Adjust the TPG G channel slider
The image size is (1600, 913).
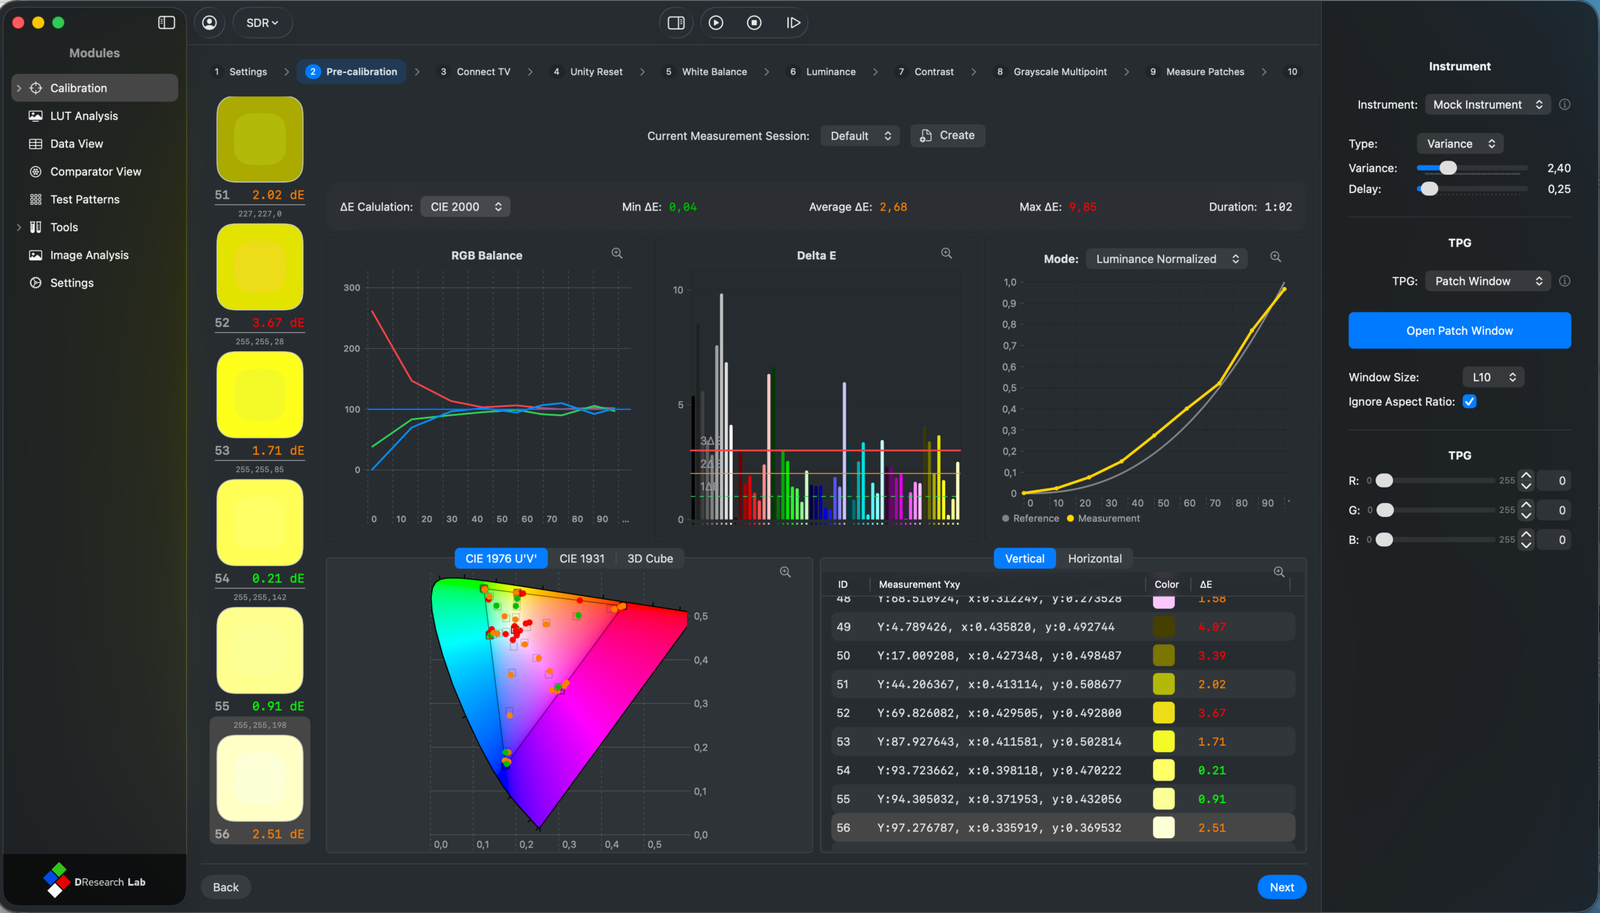coord(1384,510)
